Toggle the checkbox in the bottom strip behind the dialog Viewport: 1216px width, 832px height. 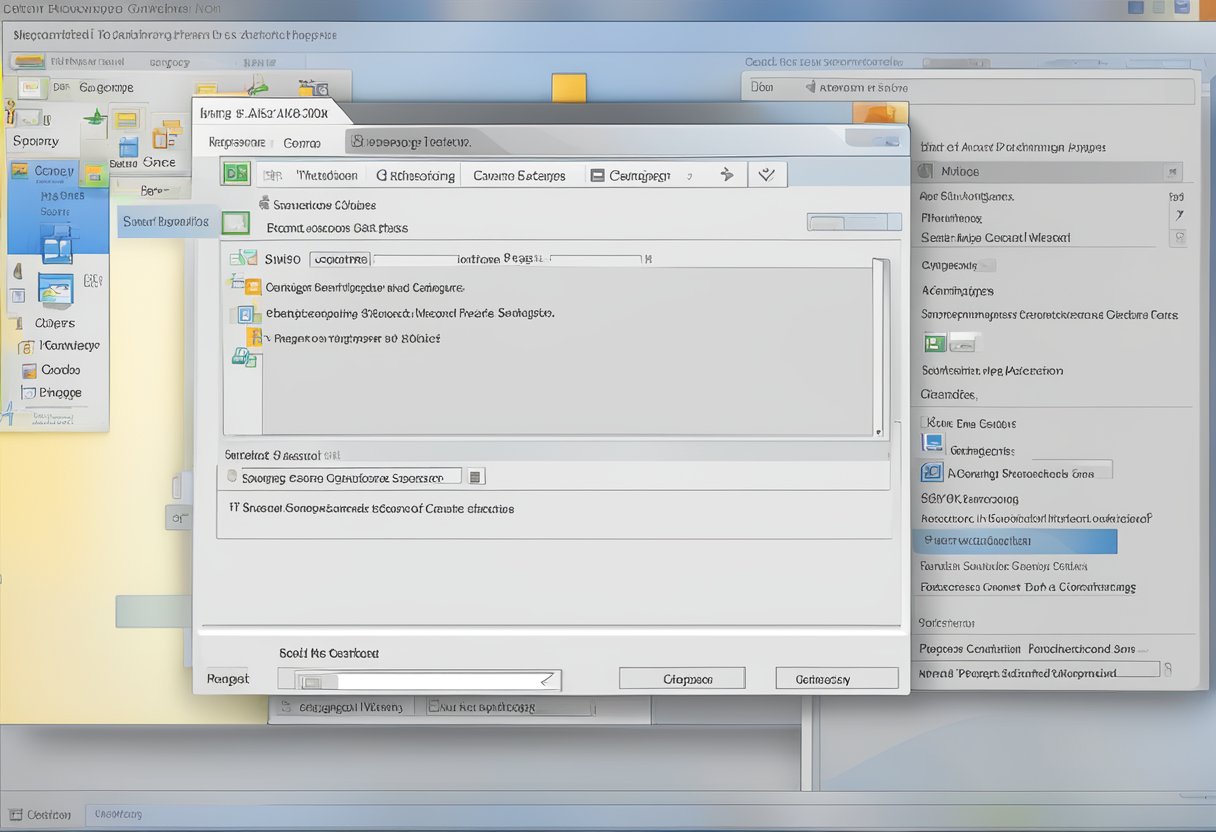(285, 707)
